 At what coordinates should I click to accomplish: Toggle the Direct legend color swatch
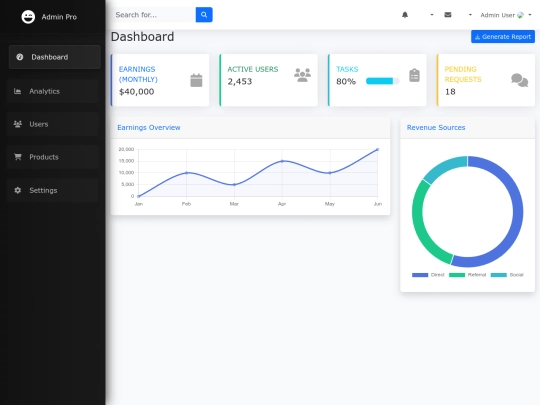[x=420, y=275]
